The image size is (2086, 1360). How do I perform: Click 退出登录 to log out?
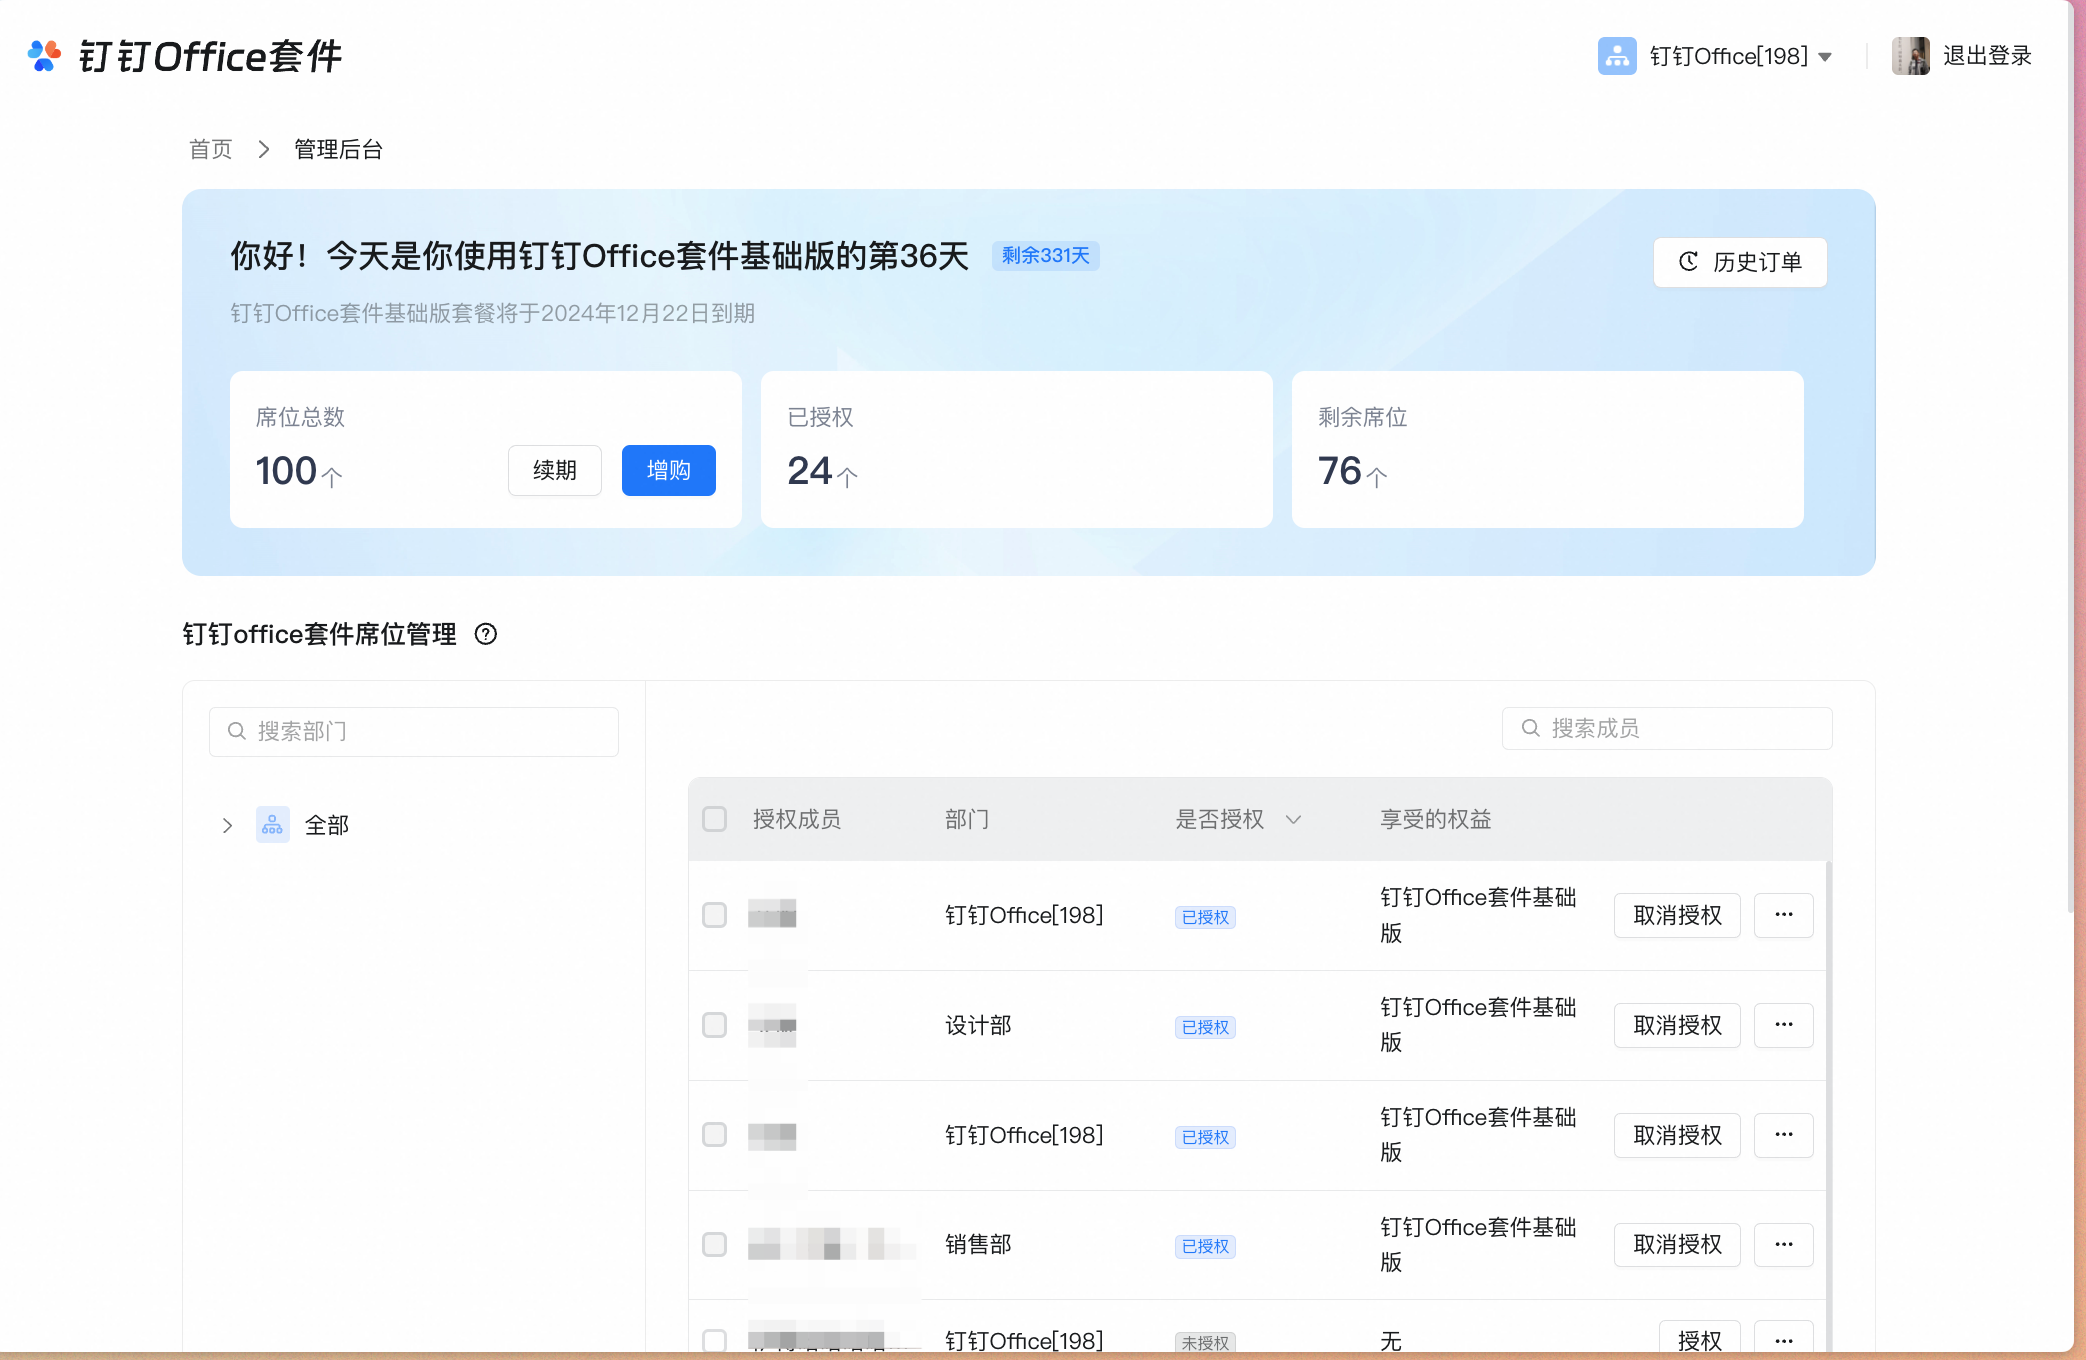click(1986, 56)
